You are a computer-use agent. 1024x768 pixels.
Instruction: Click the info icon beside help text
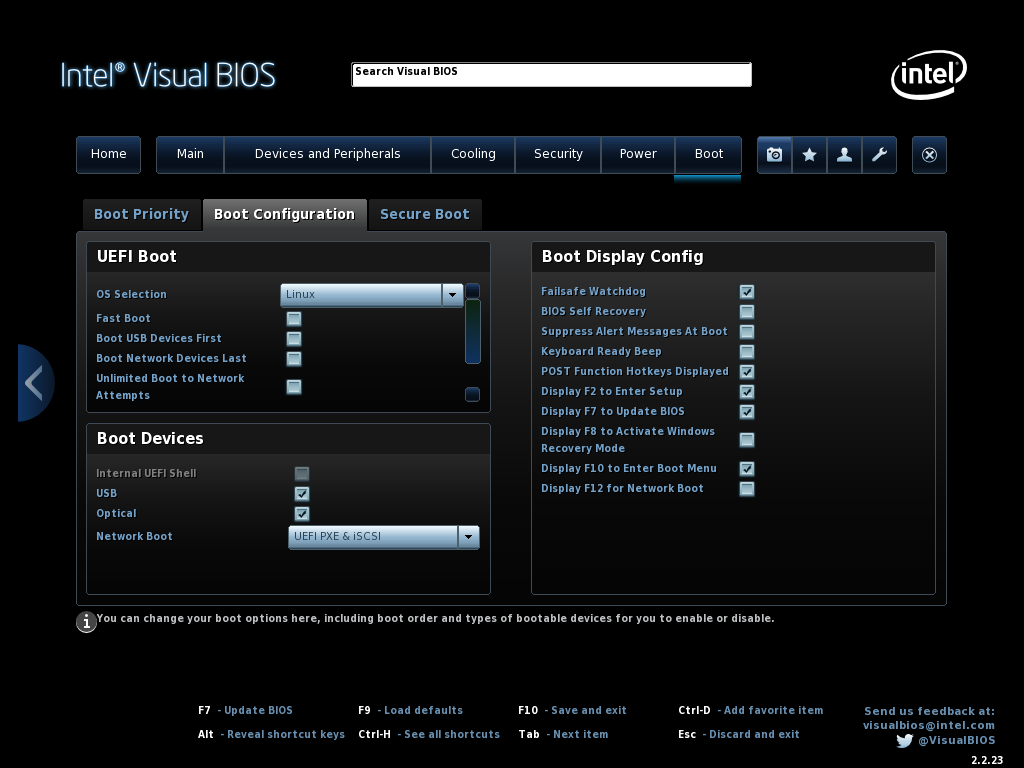coord(86,622)
